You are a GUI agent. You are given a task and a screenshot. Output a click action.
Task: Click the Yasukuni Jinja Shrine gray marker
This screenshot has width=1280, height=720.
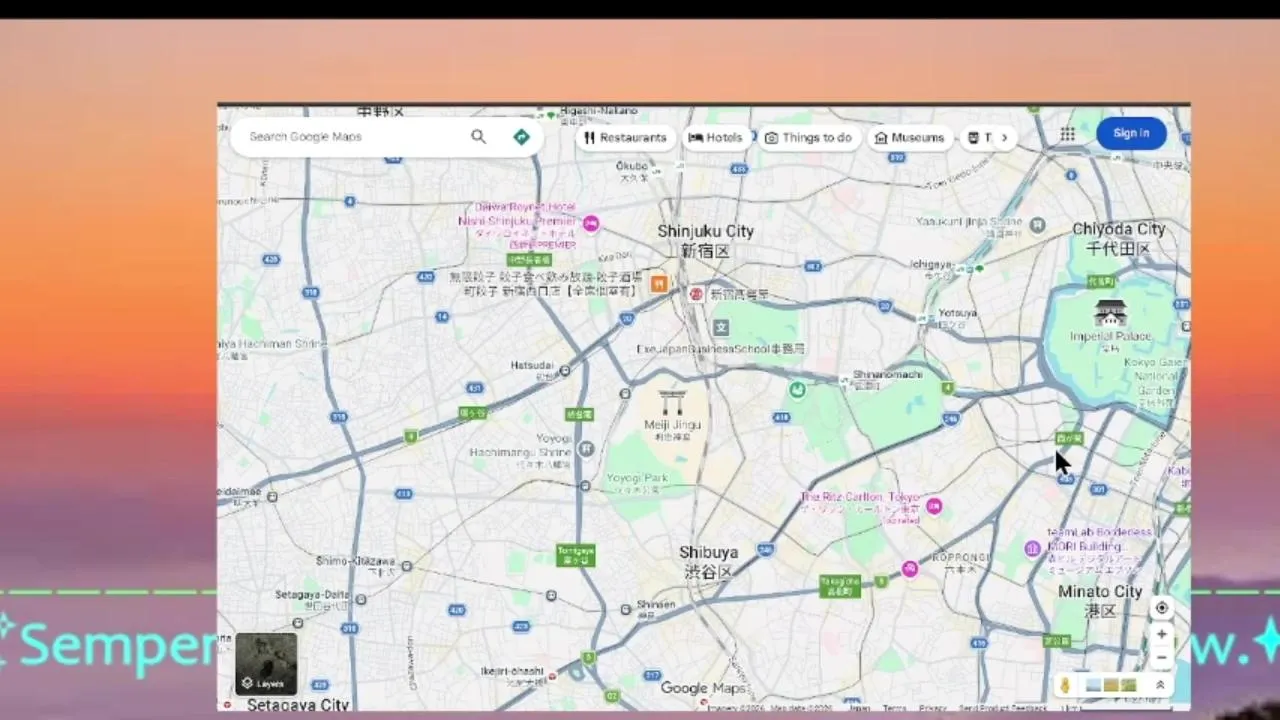coord(1038,225)
